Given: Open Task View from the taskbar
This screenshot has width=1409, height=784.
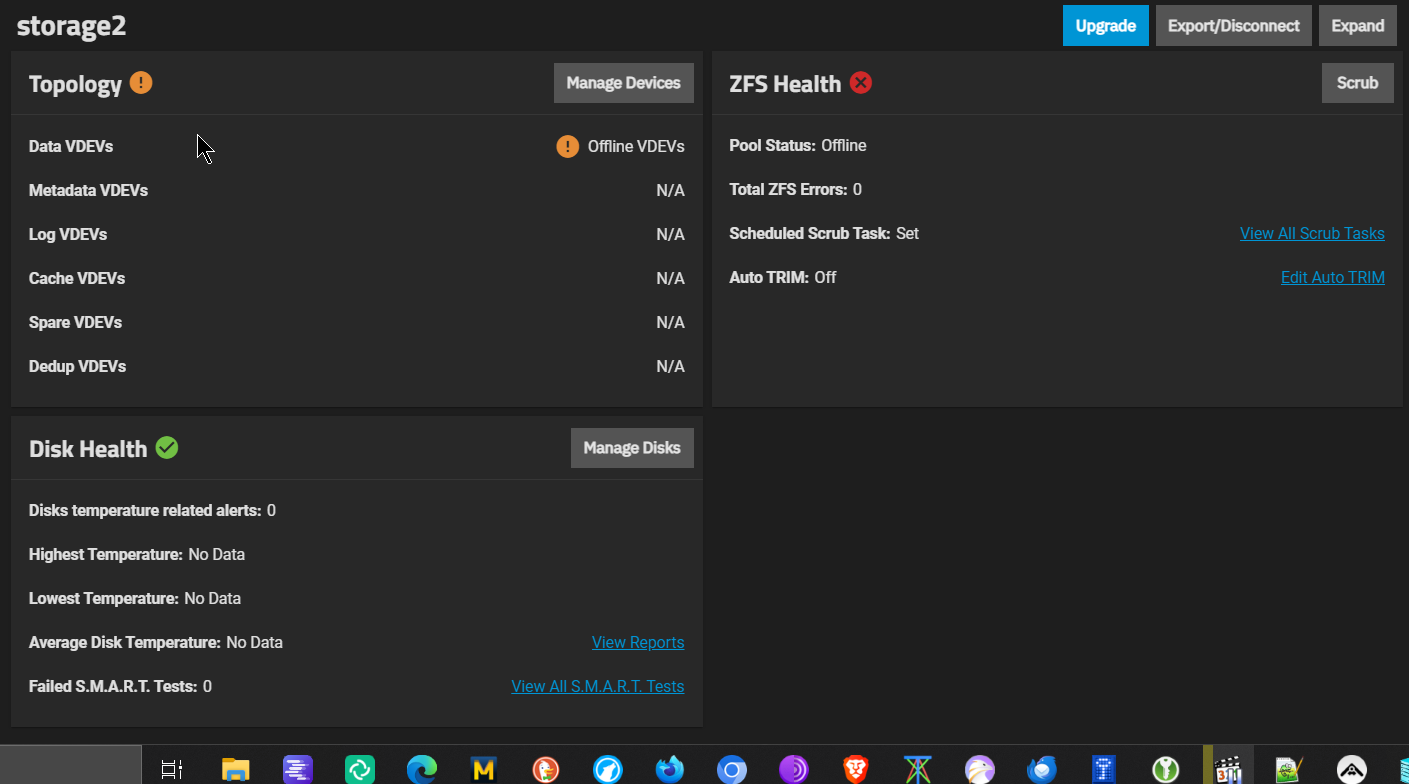Looking at the screenshot, I should [x=172, y=769].
